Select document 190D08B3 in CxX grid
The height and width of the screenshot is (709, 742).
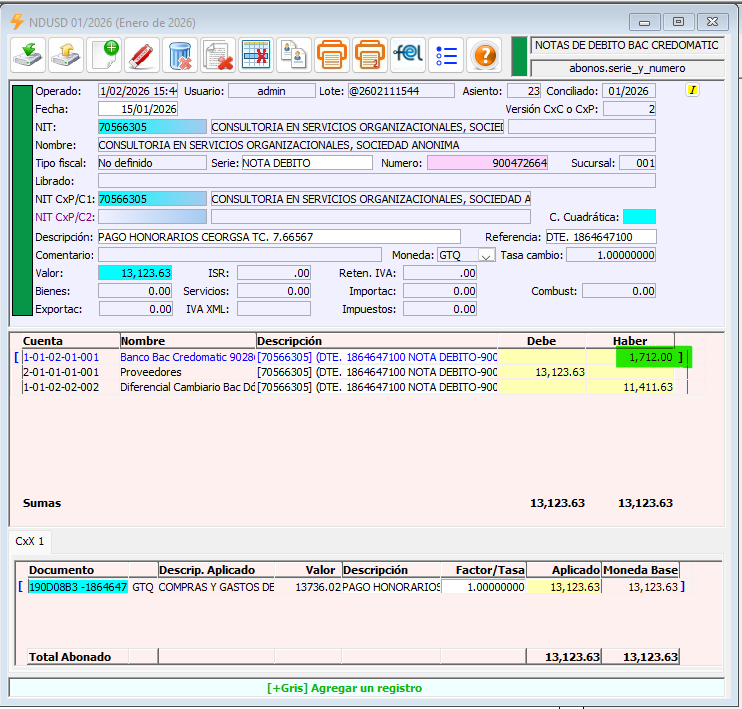point(78,587)
